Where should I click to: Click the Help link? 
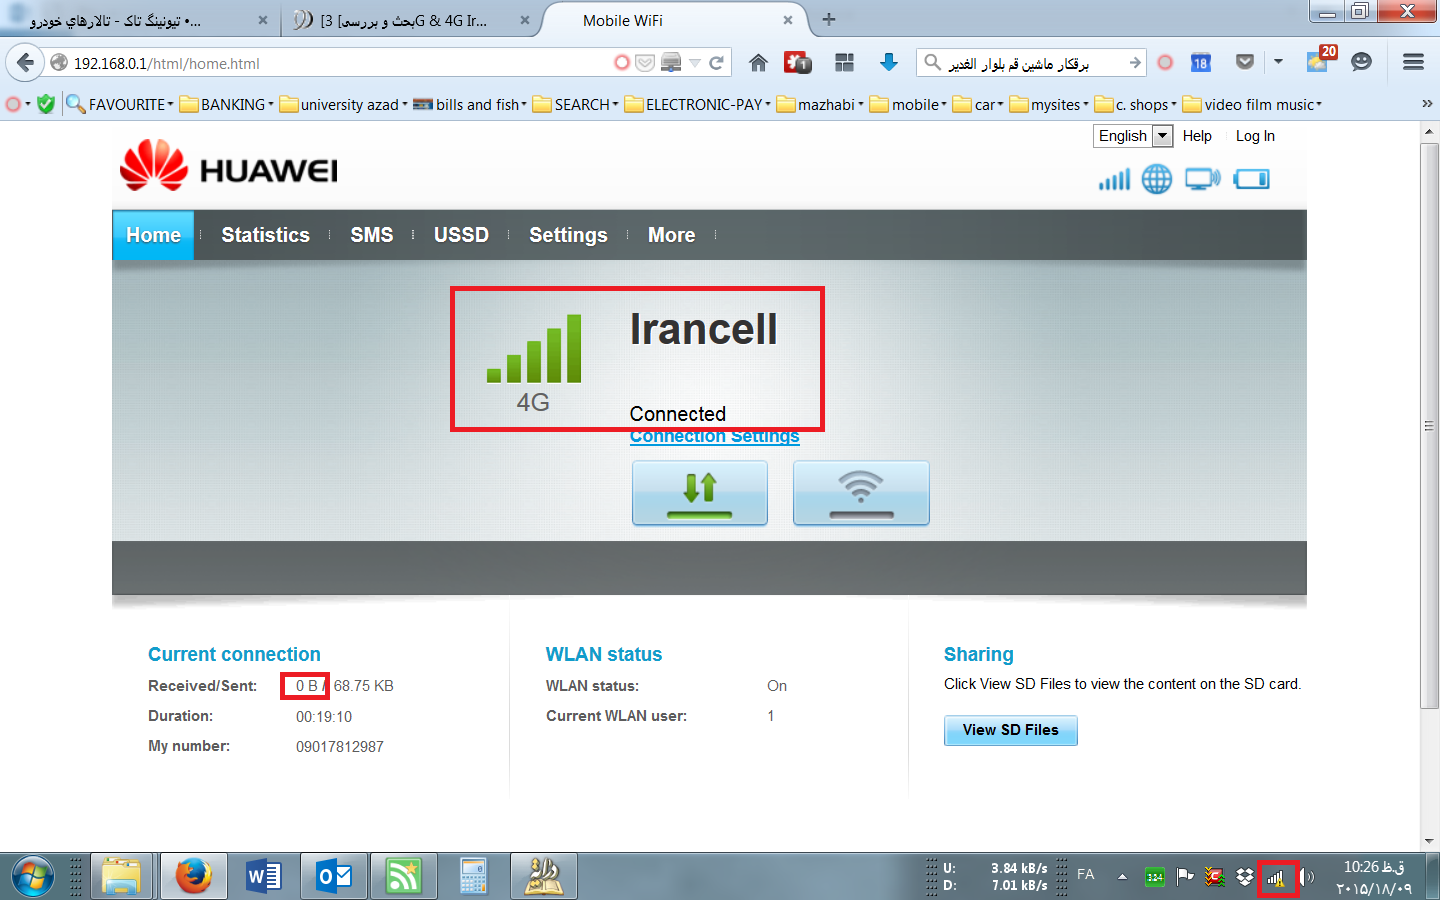coord(1197,136)
